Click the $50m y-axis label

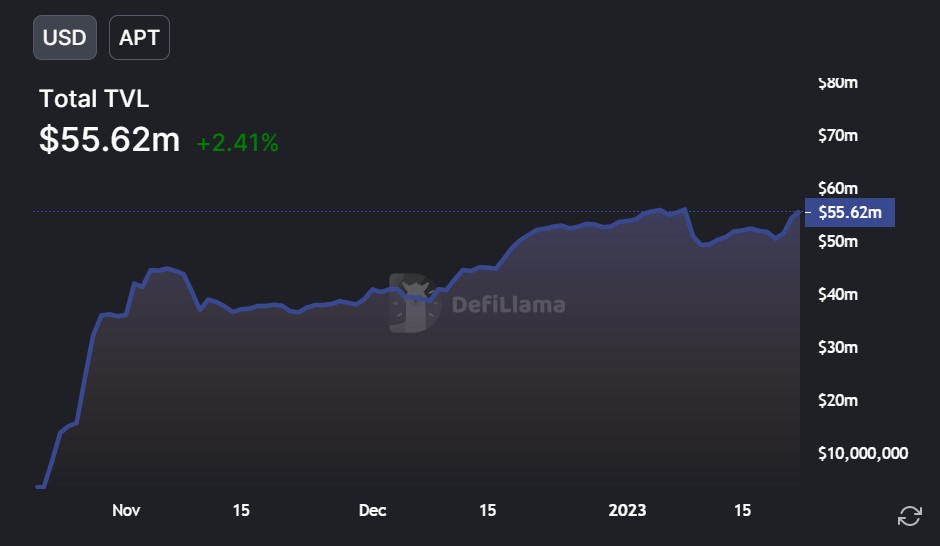837,242
